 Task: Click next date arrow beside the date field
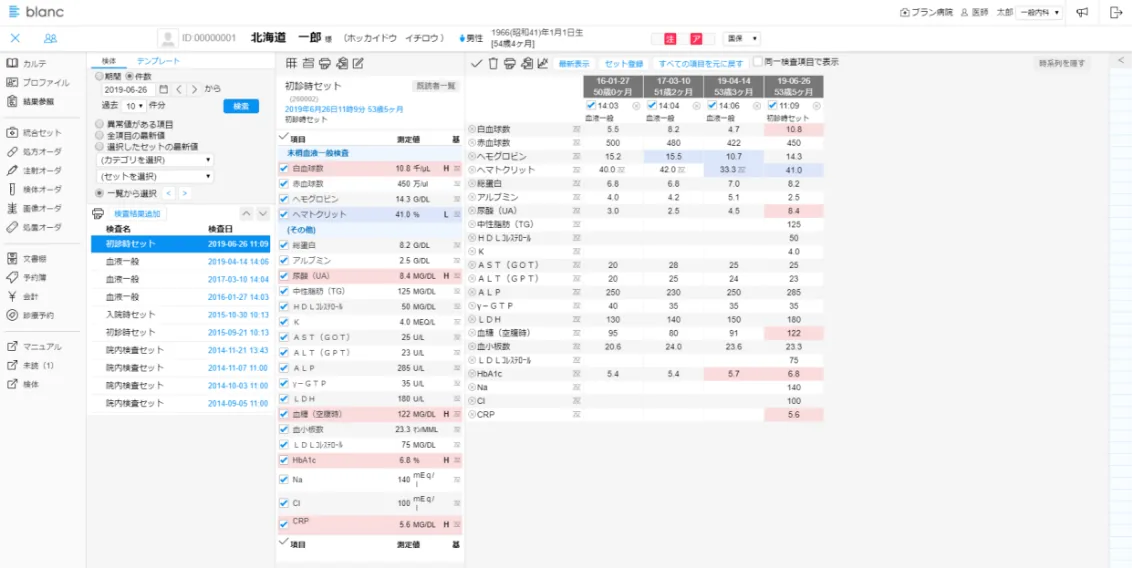[193, 89]
